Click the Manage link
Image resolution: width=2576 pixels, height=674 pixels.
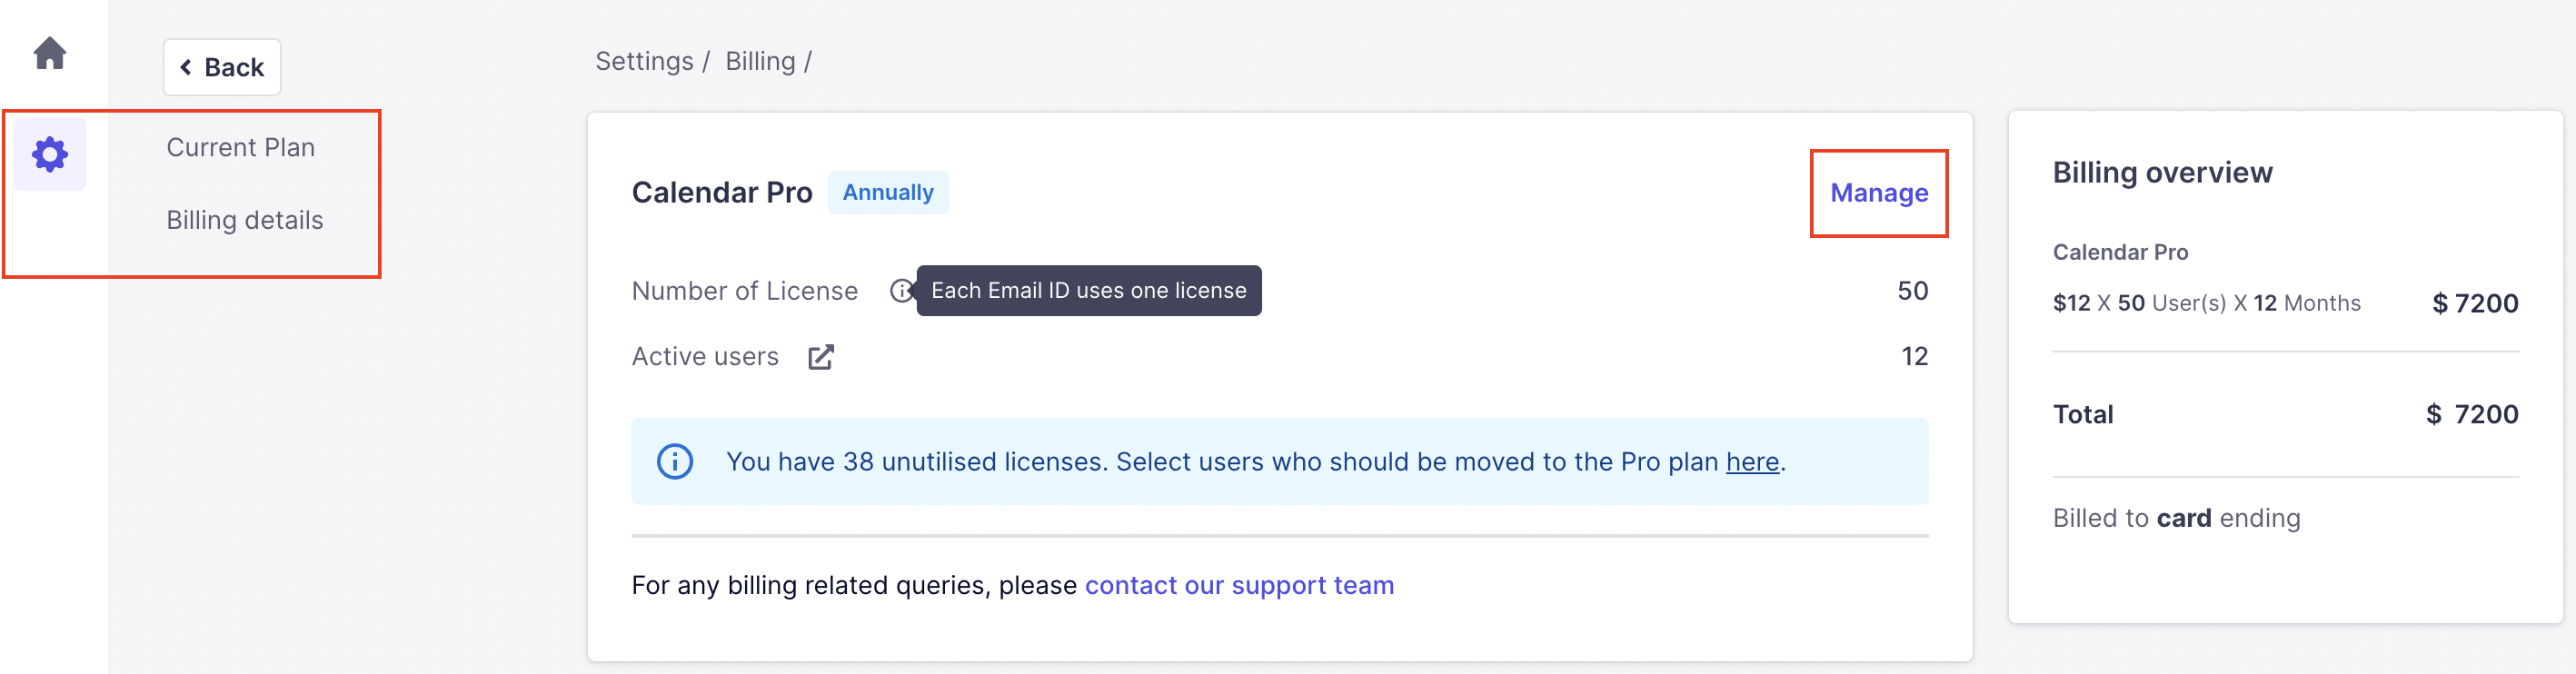tap(1878, 193)
